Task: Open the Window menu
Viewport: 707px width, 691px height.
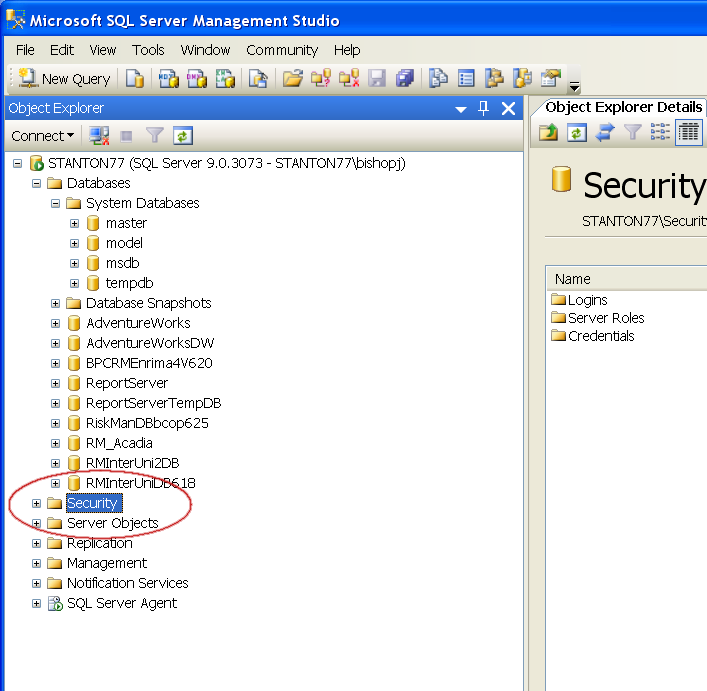Action: point(206,50)
